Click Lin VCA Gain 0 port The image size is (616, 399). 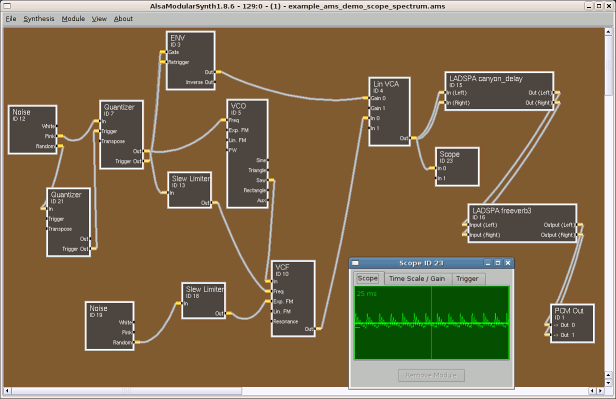tap(366, 98)
